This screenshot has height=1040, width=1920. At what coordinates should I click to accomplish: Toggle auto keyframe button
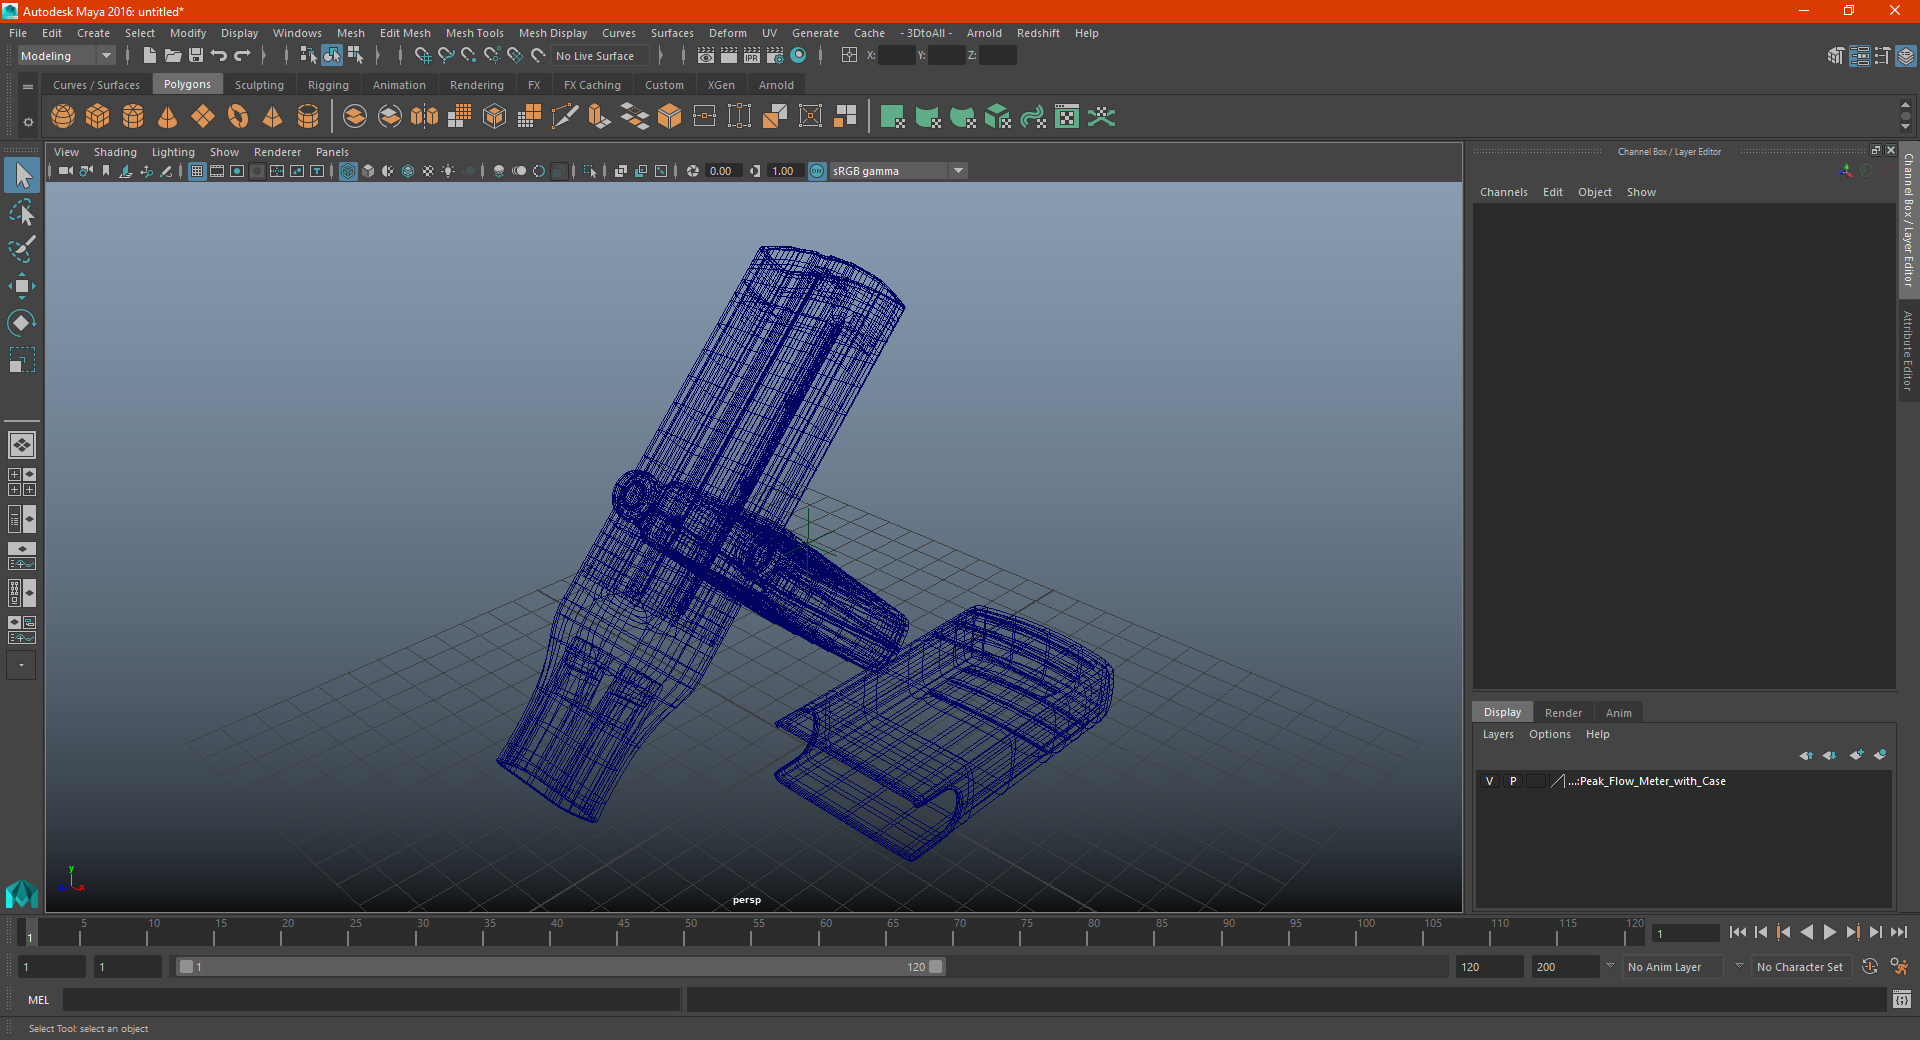[1870, 967]
